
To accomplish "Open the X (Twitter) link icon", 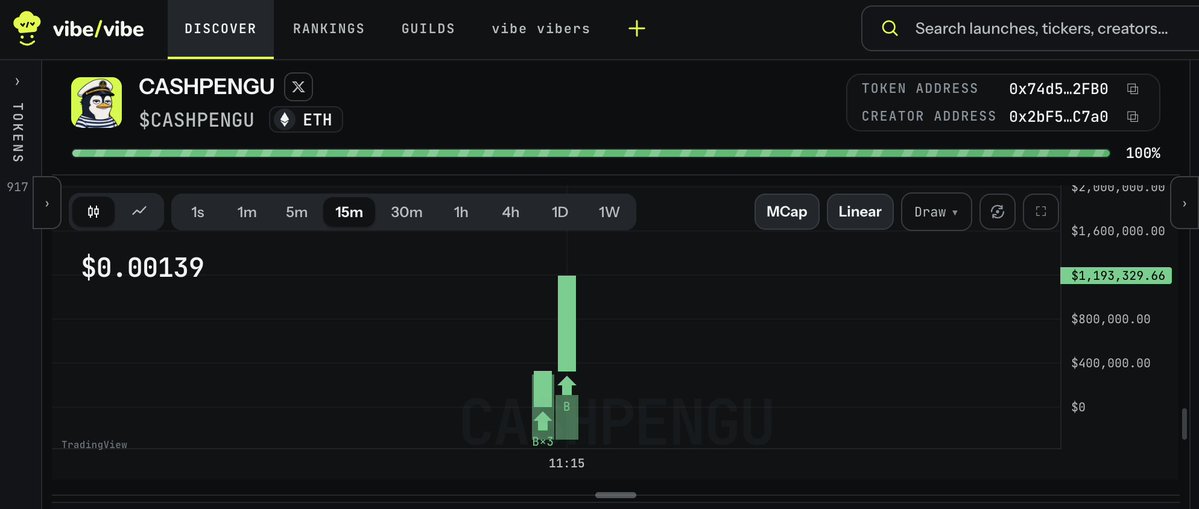I will (298, 87).
